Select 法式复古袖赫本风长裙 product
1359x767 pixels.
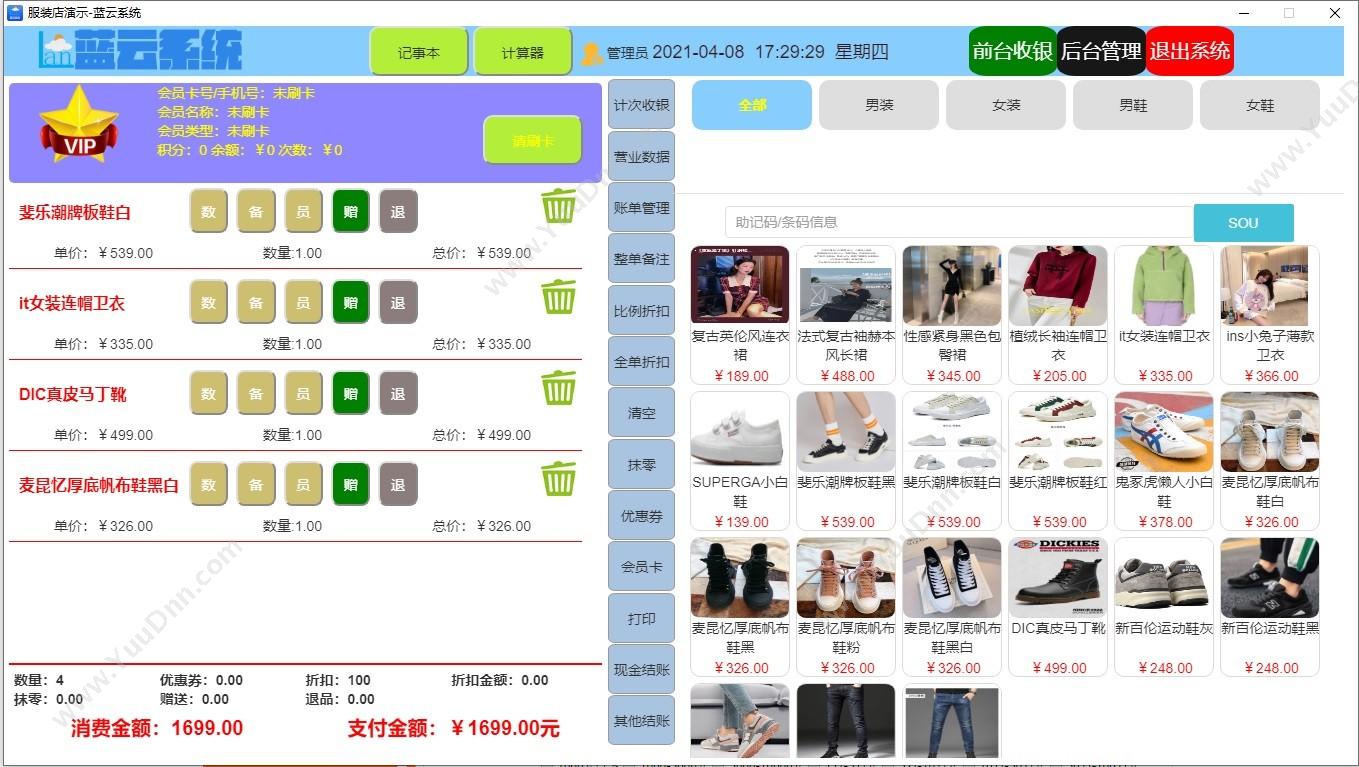point(846,315)
